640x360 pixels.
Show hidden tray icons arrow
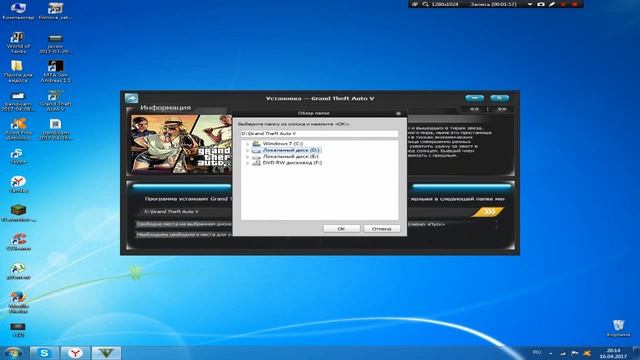[x=551, y=353]
